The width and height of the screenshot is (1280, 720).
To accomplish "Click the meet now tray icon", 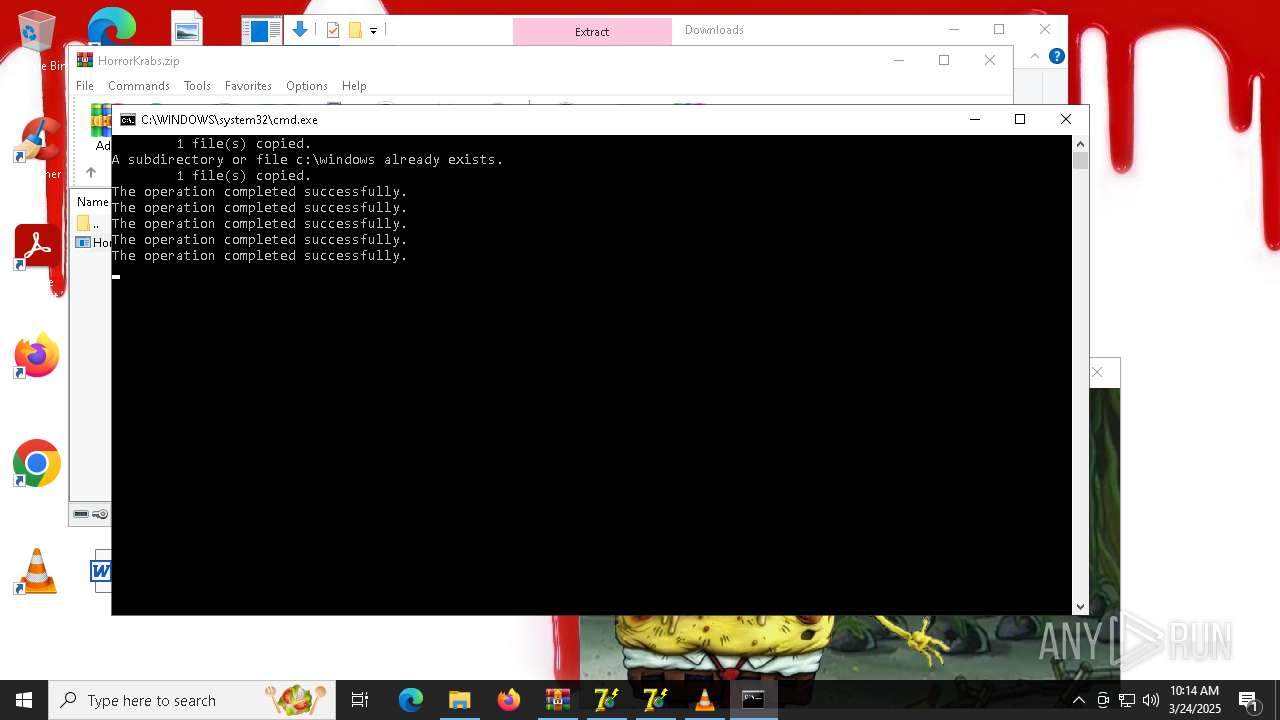I will pyautogui.click(x=1103, y=700).
